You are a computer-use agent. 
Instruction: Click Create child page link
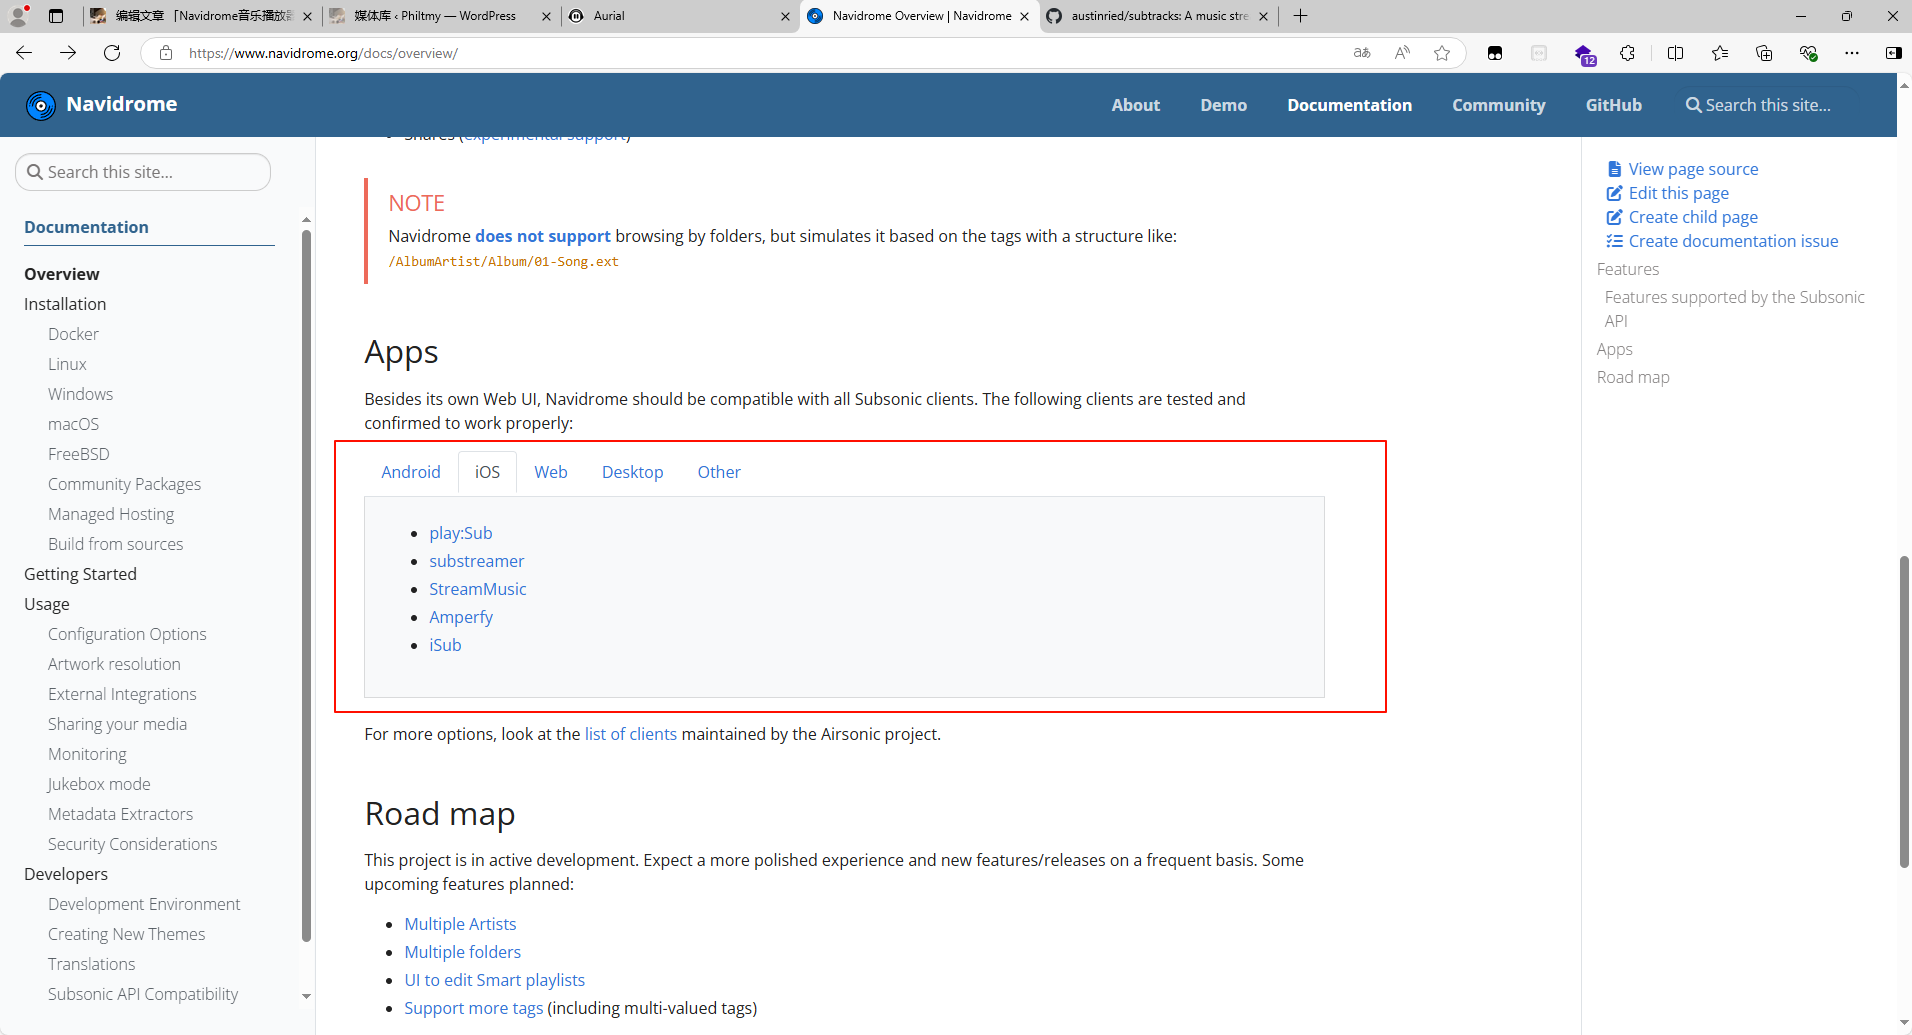[x=1693, y=217]
